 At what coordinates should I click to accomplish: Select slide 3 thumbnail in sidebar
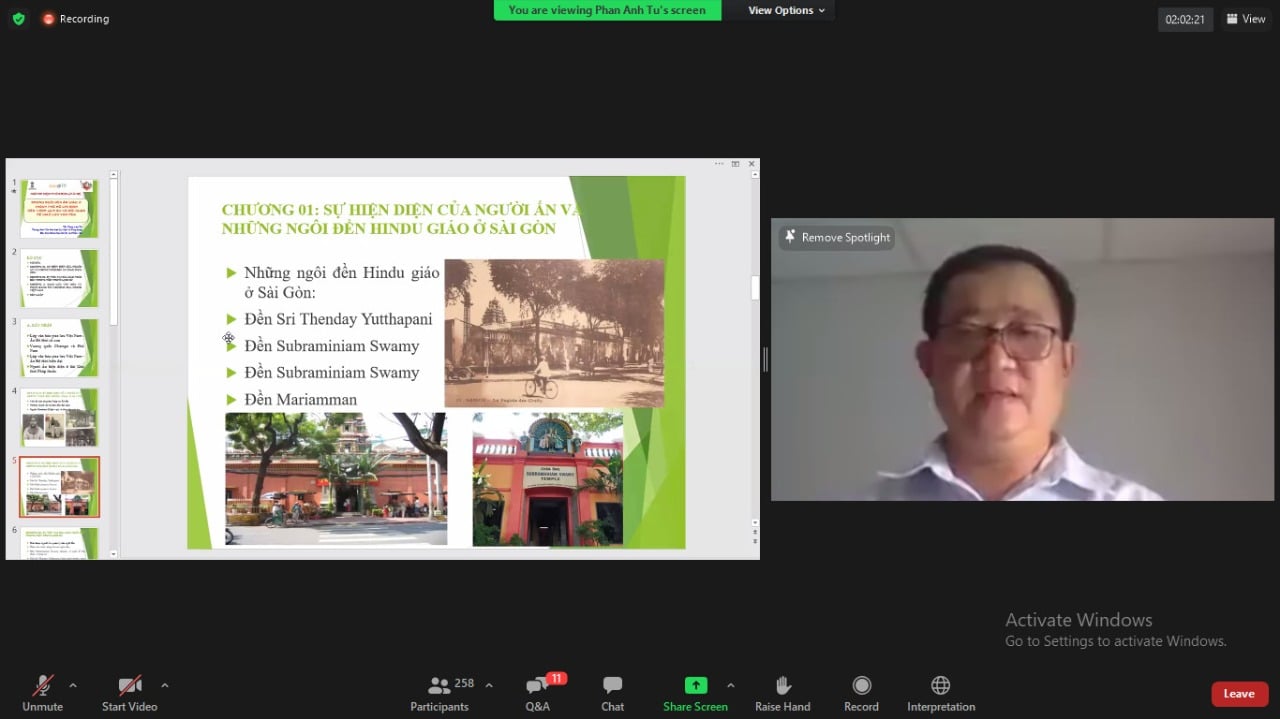pos(60,347)
